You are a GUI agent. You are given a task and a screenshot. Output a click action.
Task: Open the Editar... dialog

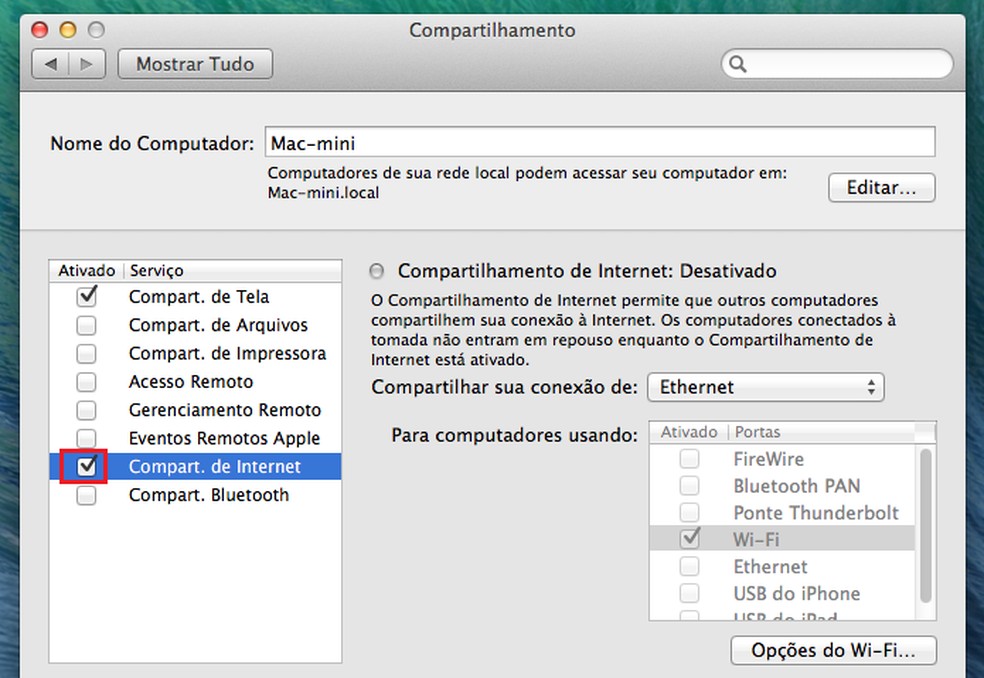(x=881, y=188)
